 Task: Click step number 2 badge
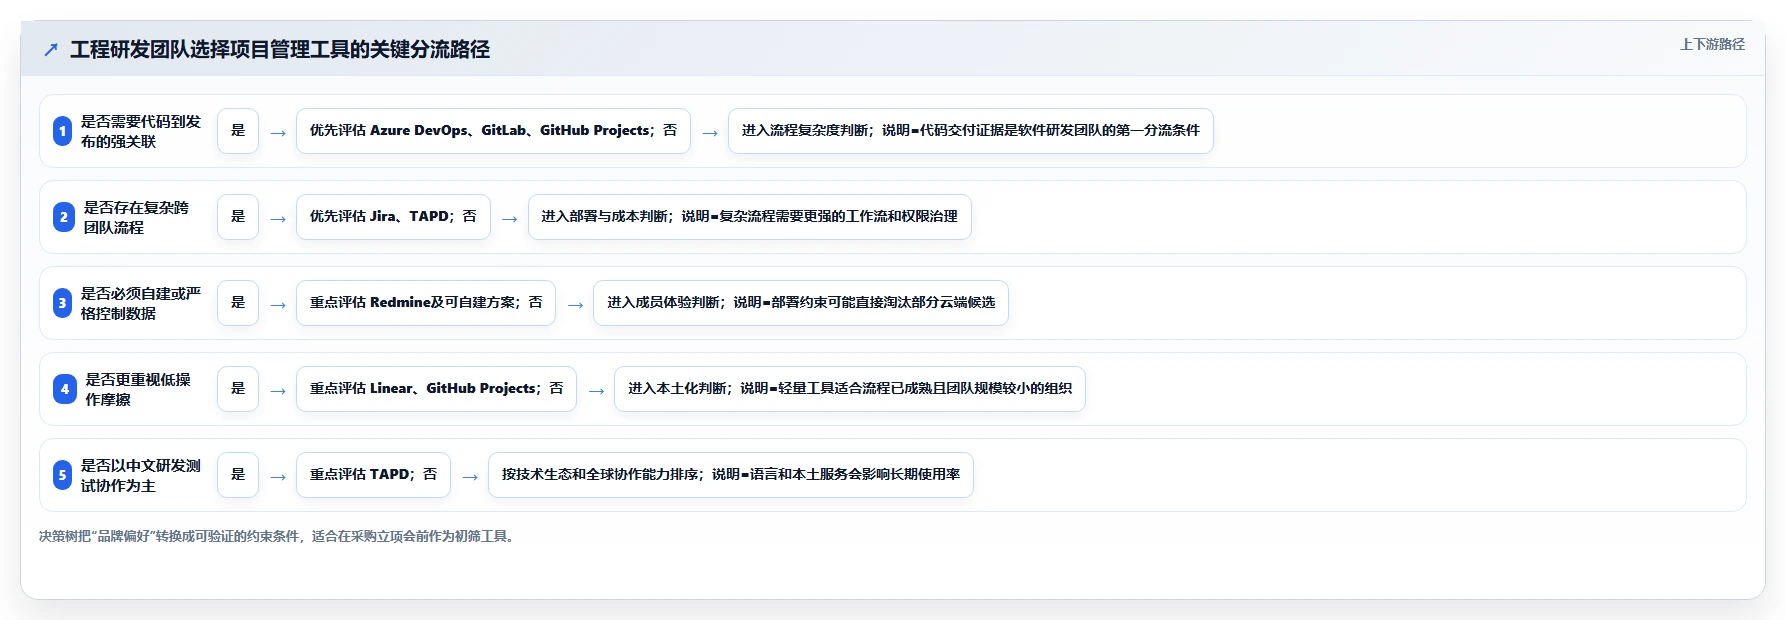64,217
